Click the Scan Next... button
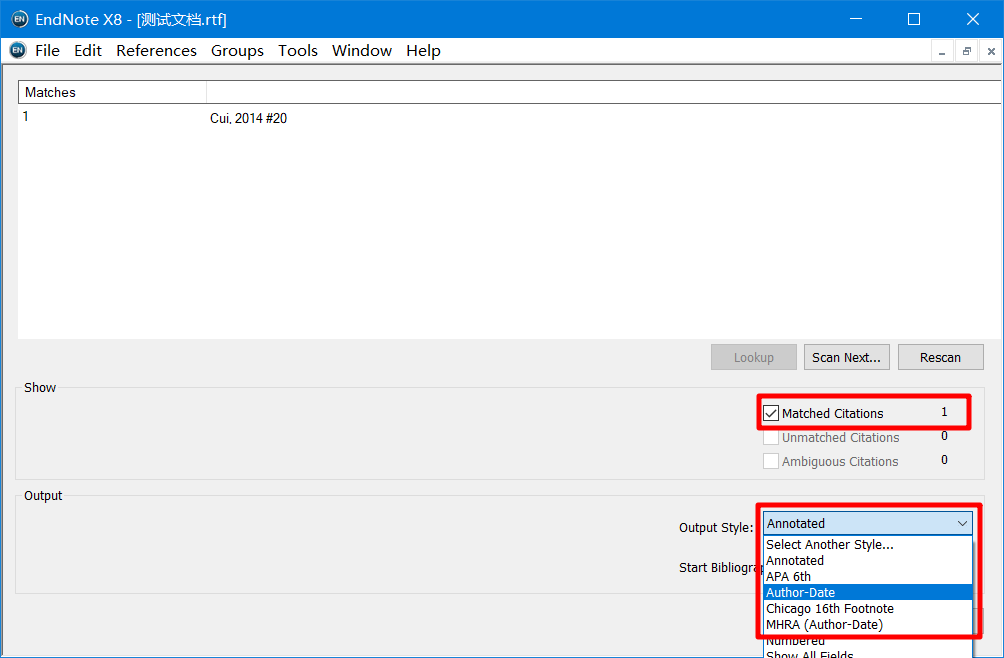The image size is (1004, 658). pos(846,357)
